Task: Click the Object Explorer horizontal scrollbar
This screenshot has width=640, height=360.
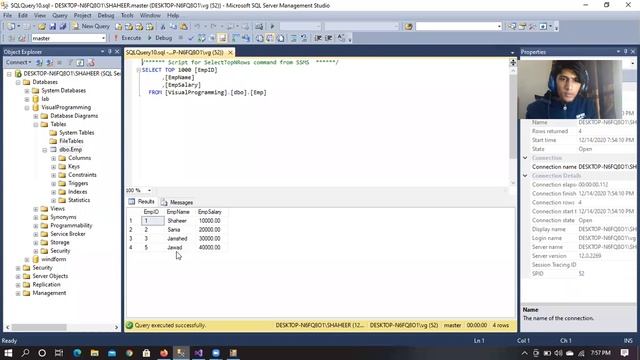Action: click(x=39, y=327)
